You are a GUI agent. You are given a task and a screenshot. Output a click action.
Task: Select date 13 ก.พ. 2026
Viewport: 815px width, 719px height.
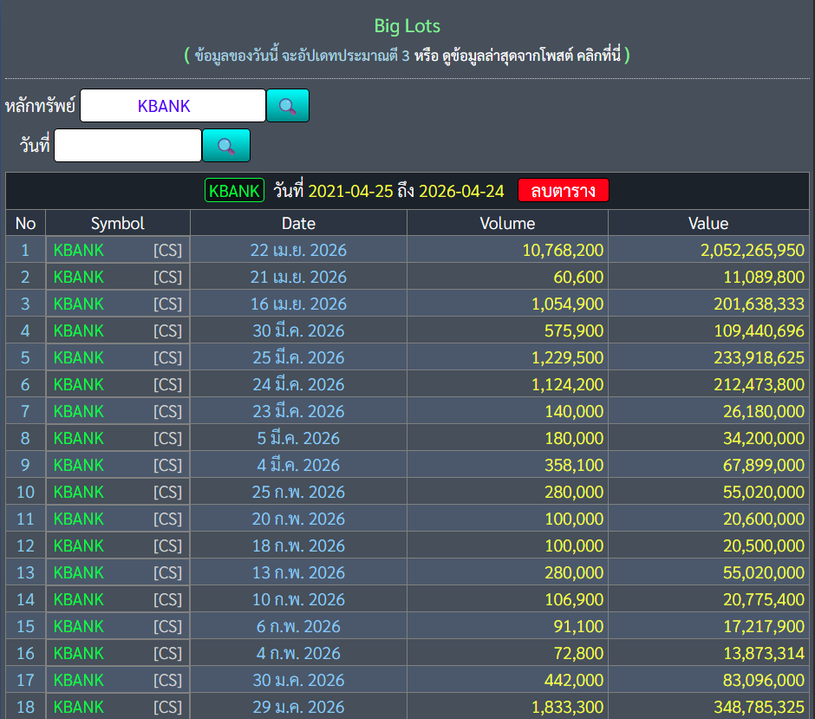click(298, 573)
